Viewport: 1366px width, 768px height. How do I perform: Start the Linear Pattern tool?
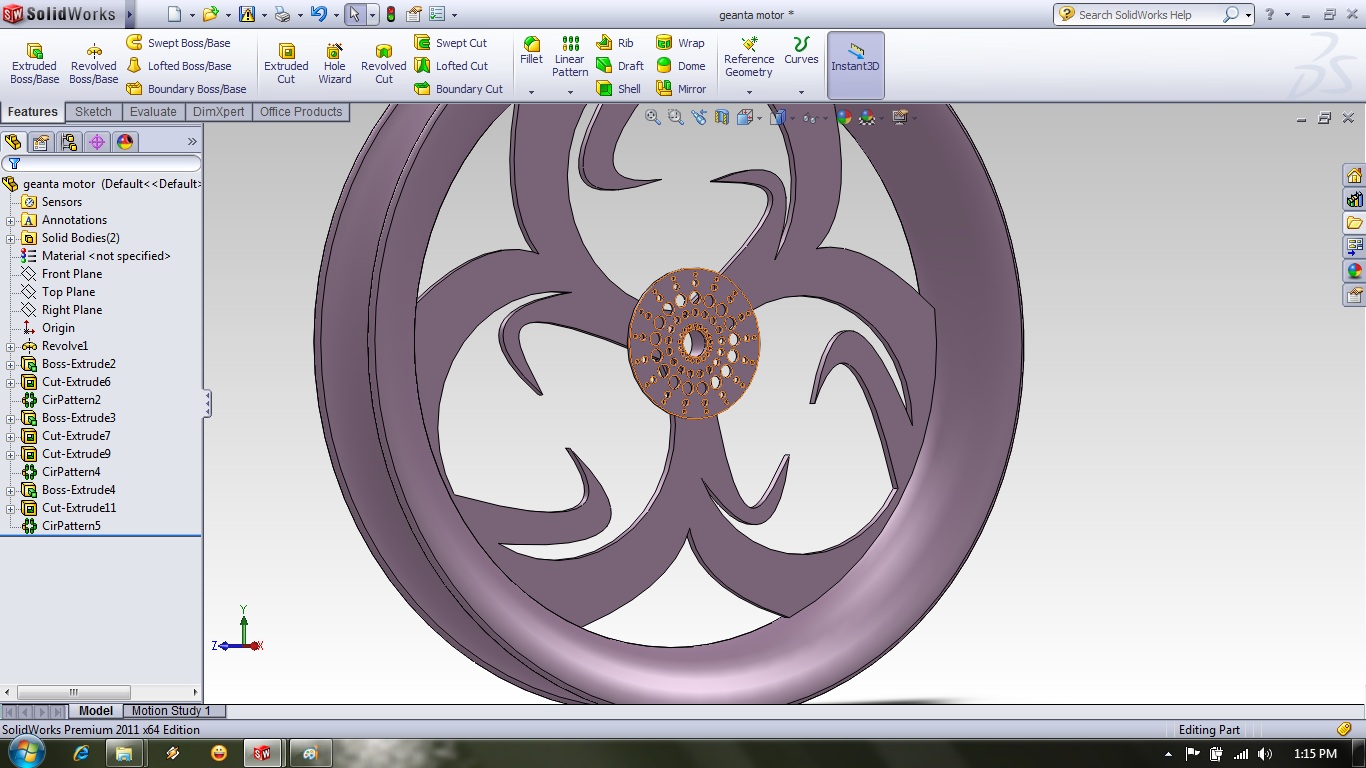(x=570, y=57)
